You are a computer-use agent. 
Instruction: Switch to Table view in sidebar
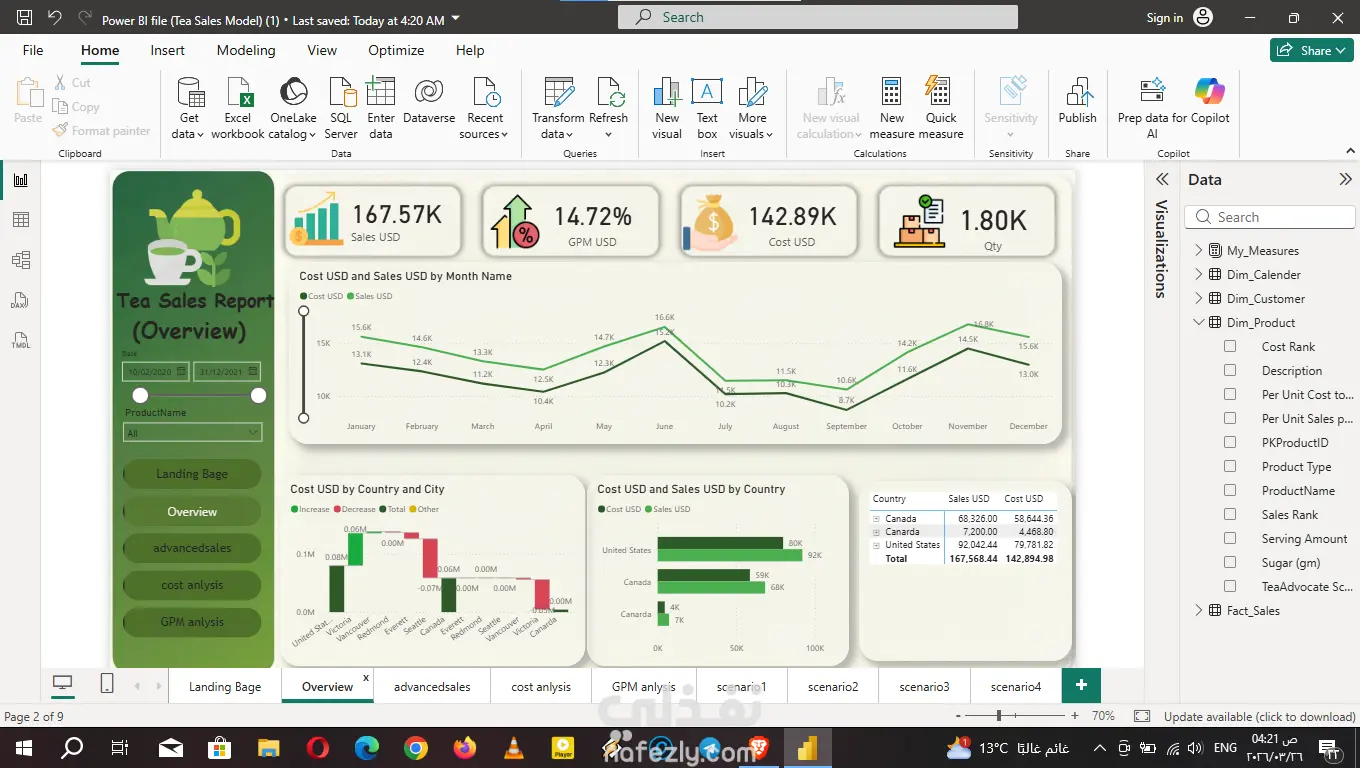pos(21,220)
